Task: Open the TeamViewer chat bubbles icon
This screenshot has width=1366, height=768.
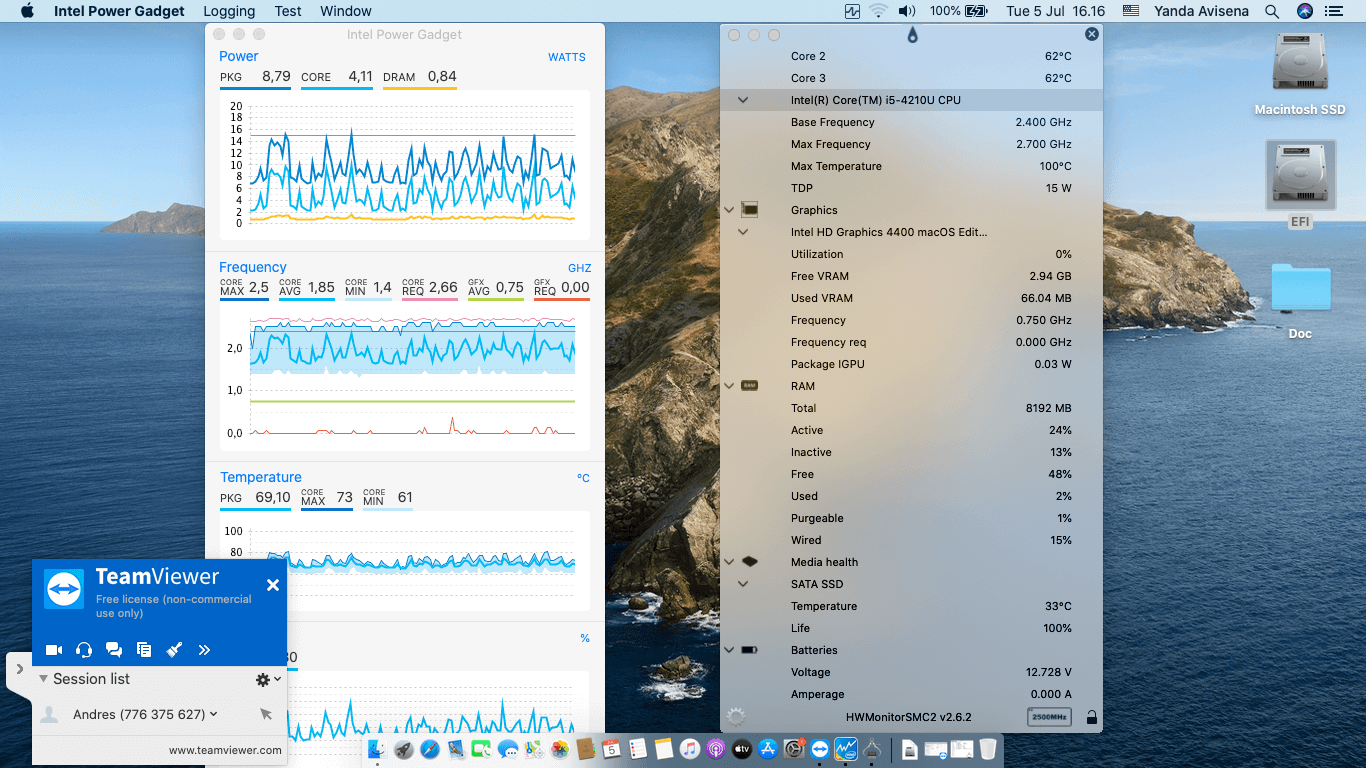Action: [x=114, y=650]
